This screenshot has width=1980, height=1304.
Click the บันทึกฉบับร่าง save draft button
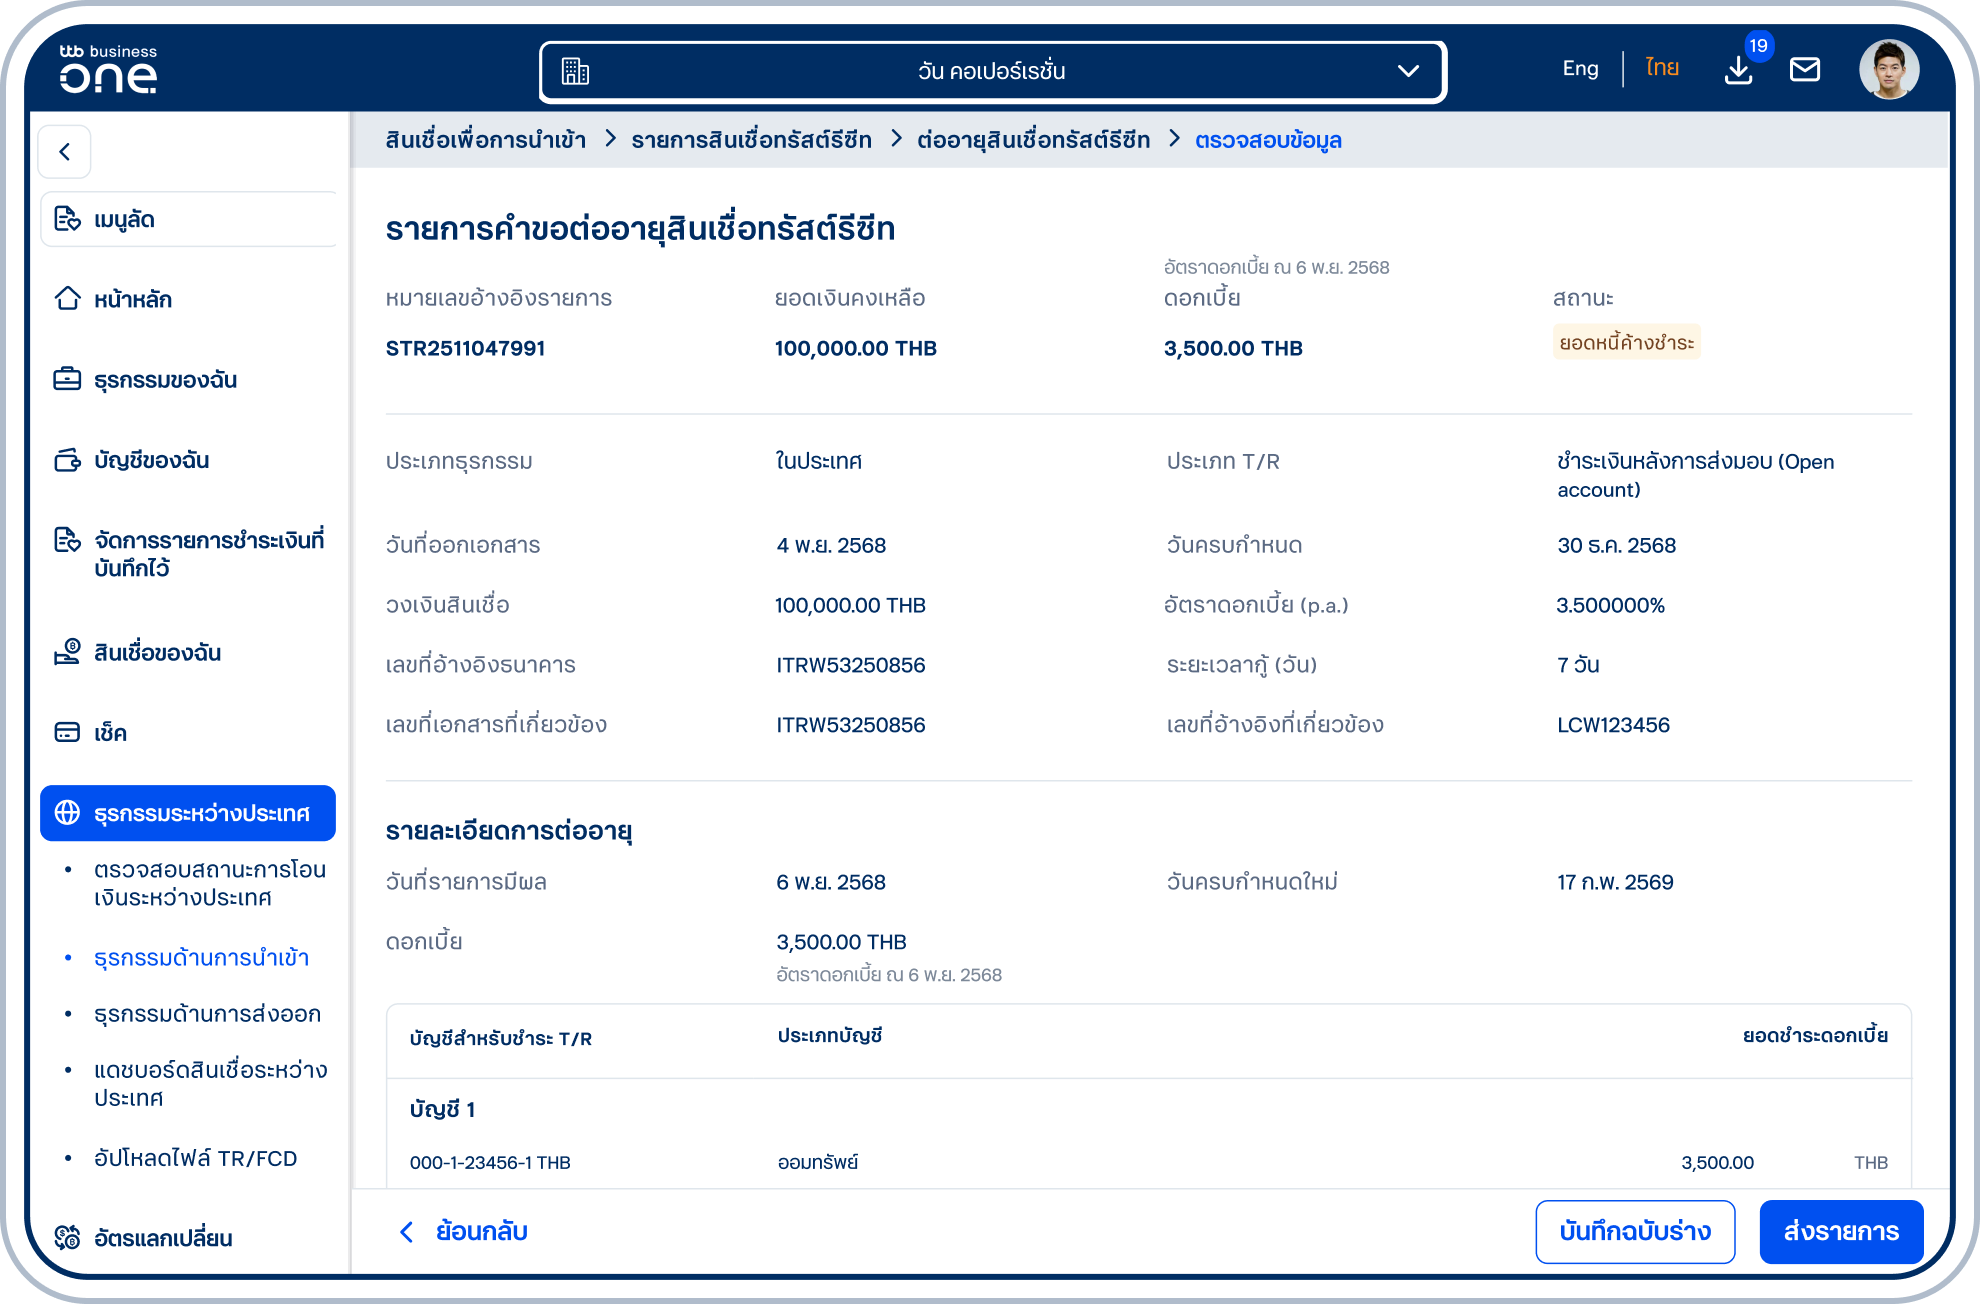point(1635,1231)
